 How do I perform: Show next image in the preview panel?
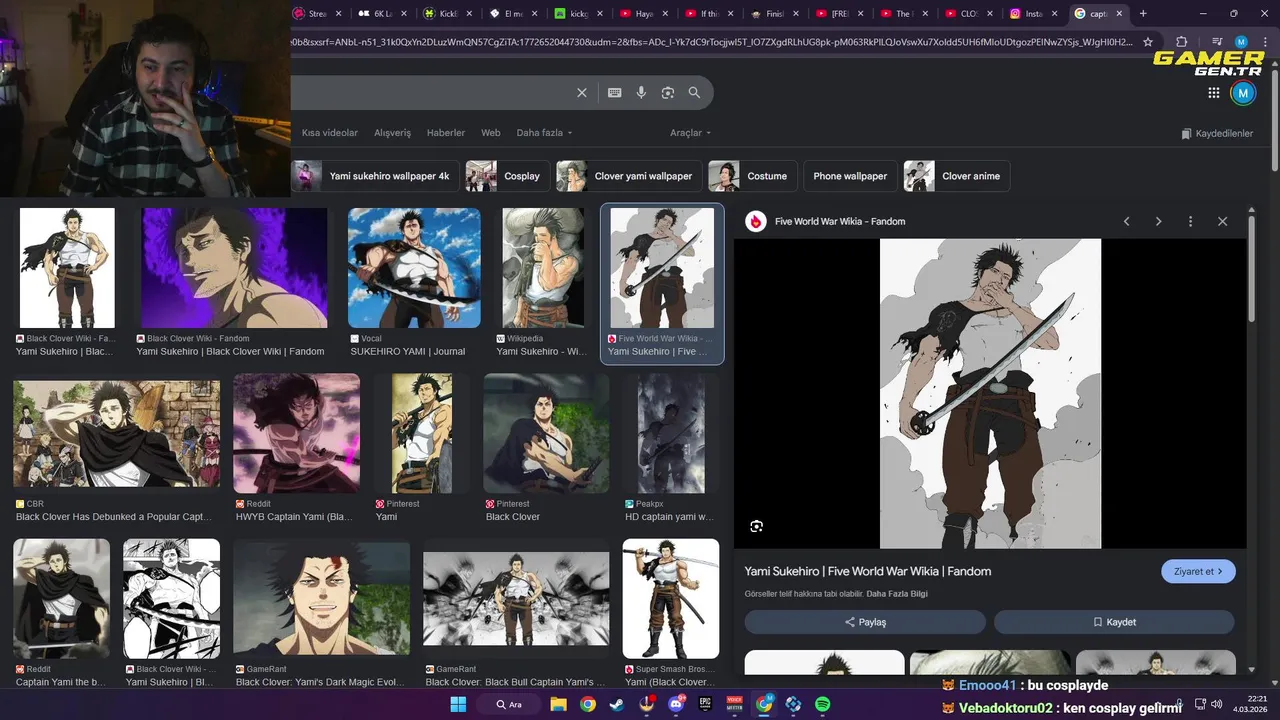(x=1158, y=221)
